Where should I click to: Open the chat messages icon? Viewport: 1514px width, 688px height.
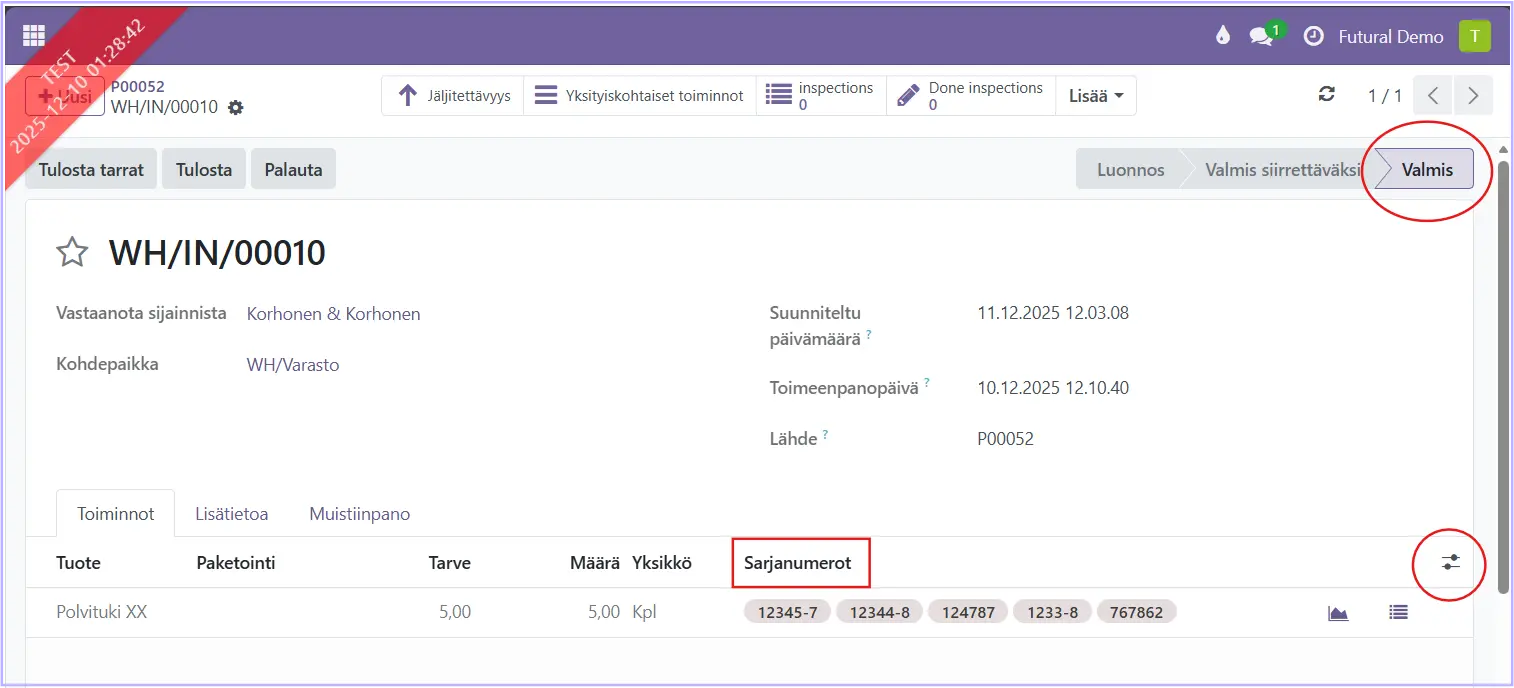tap(1261, 36)
